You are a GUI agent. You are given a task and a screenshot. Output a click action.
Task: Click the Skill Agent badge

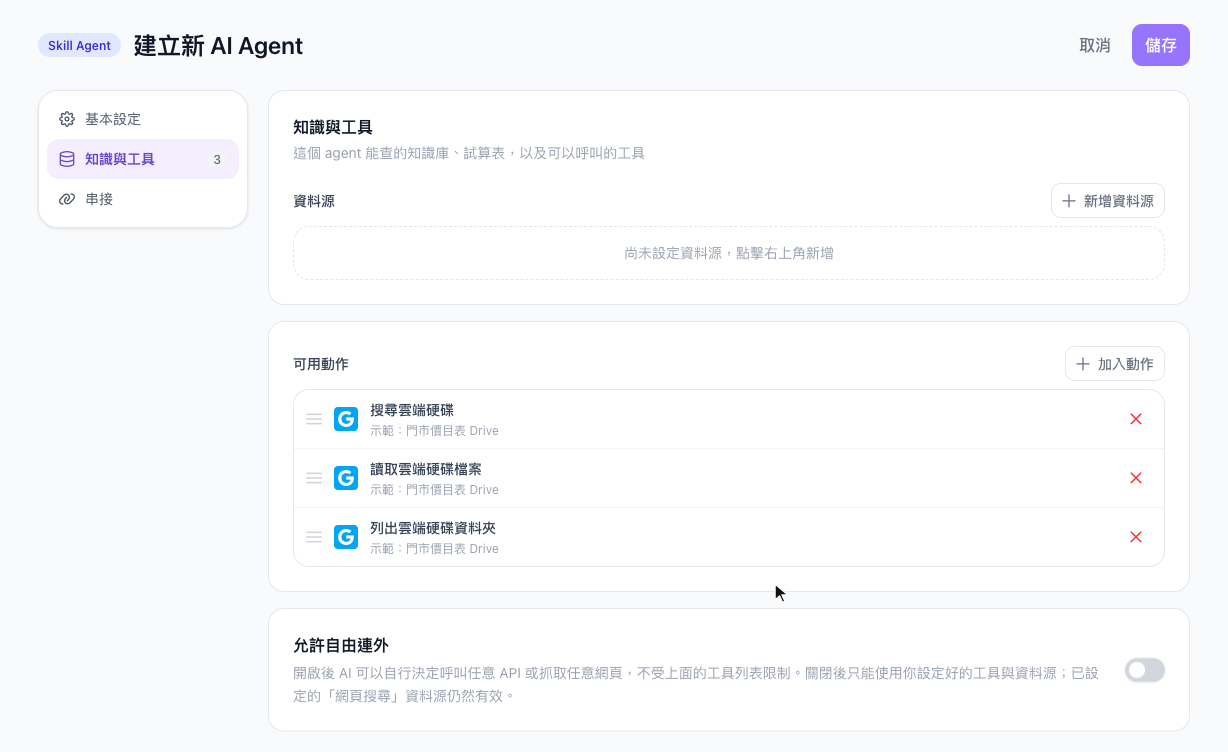(79, 45)
